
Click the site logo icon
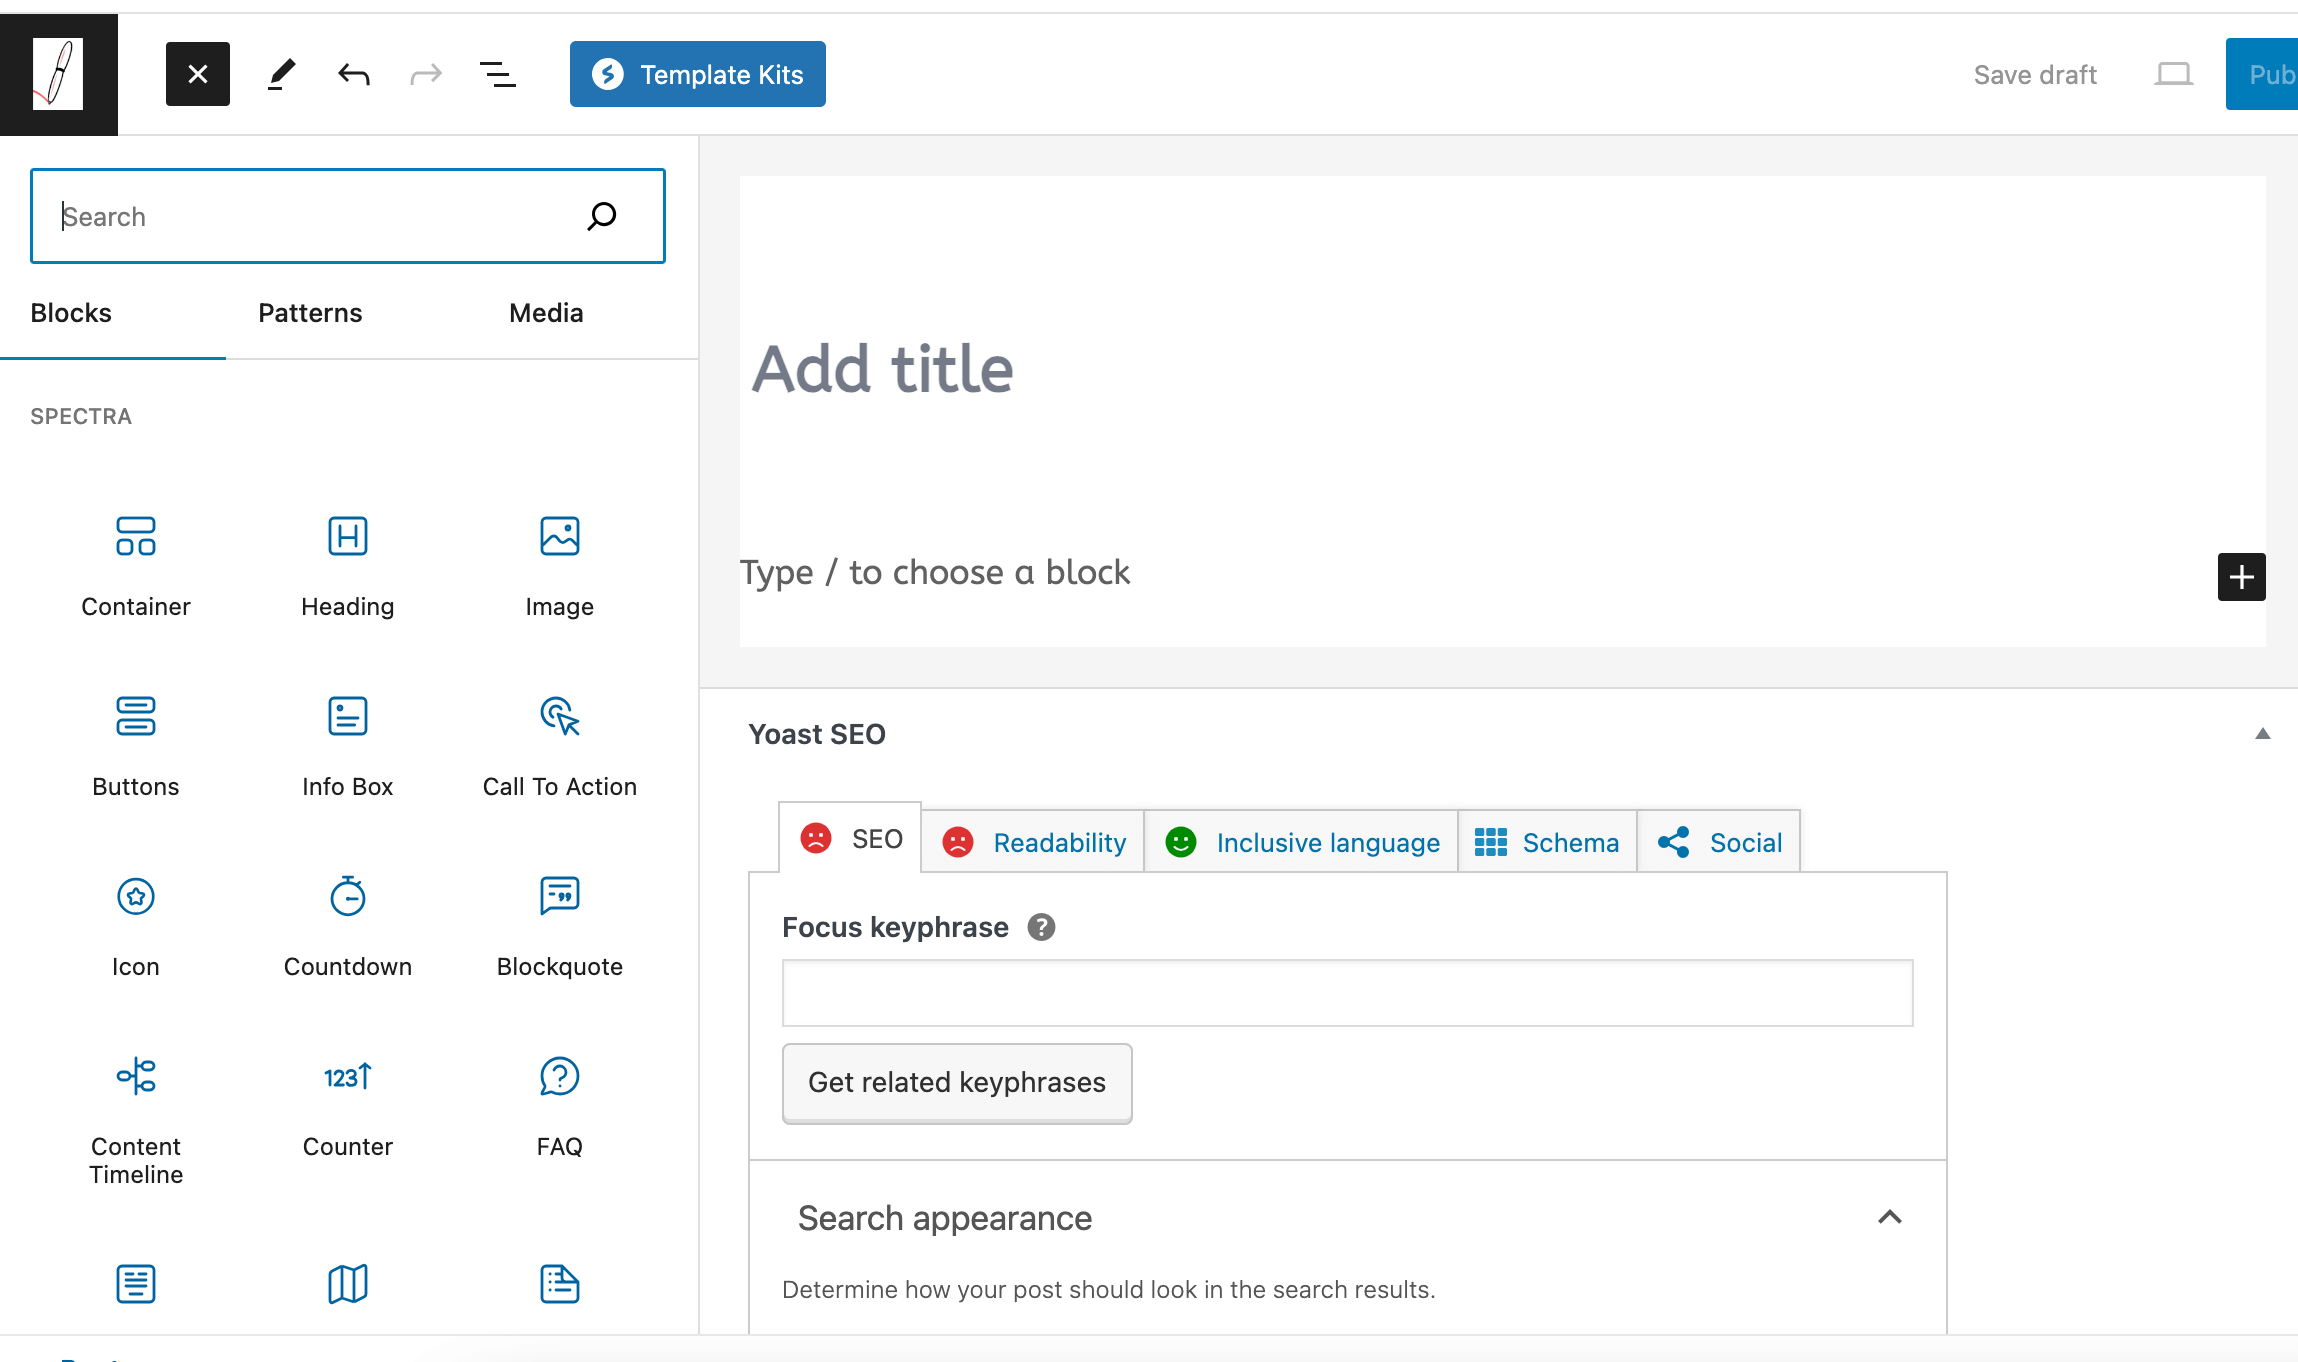point(58,74)
